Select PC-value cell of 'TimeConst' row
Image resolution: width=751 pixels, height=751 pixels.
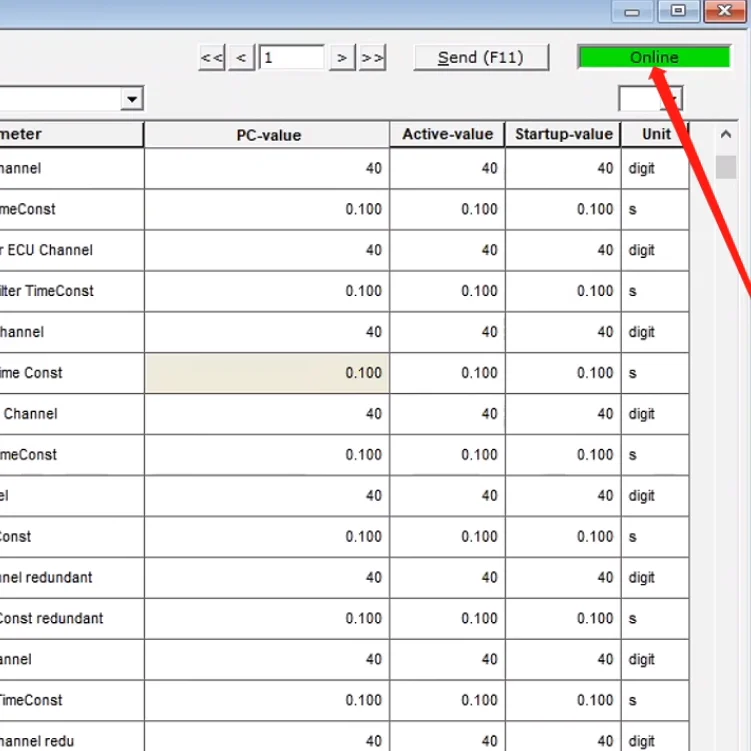tap(267, 701)
